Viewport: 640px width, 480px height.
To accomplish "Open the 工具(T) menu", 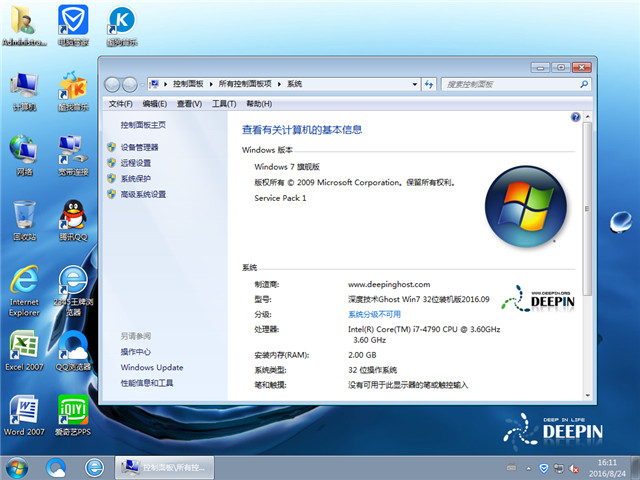I will tap(223, 104).
